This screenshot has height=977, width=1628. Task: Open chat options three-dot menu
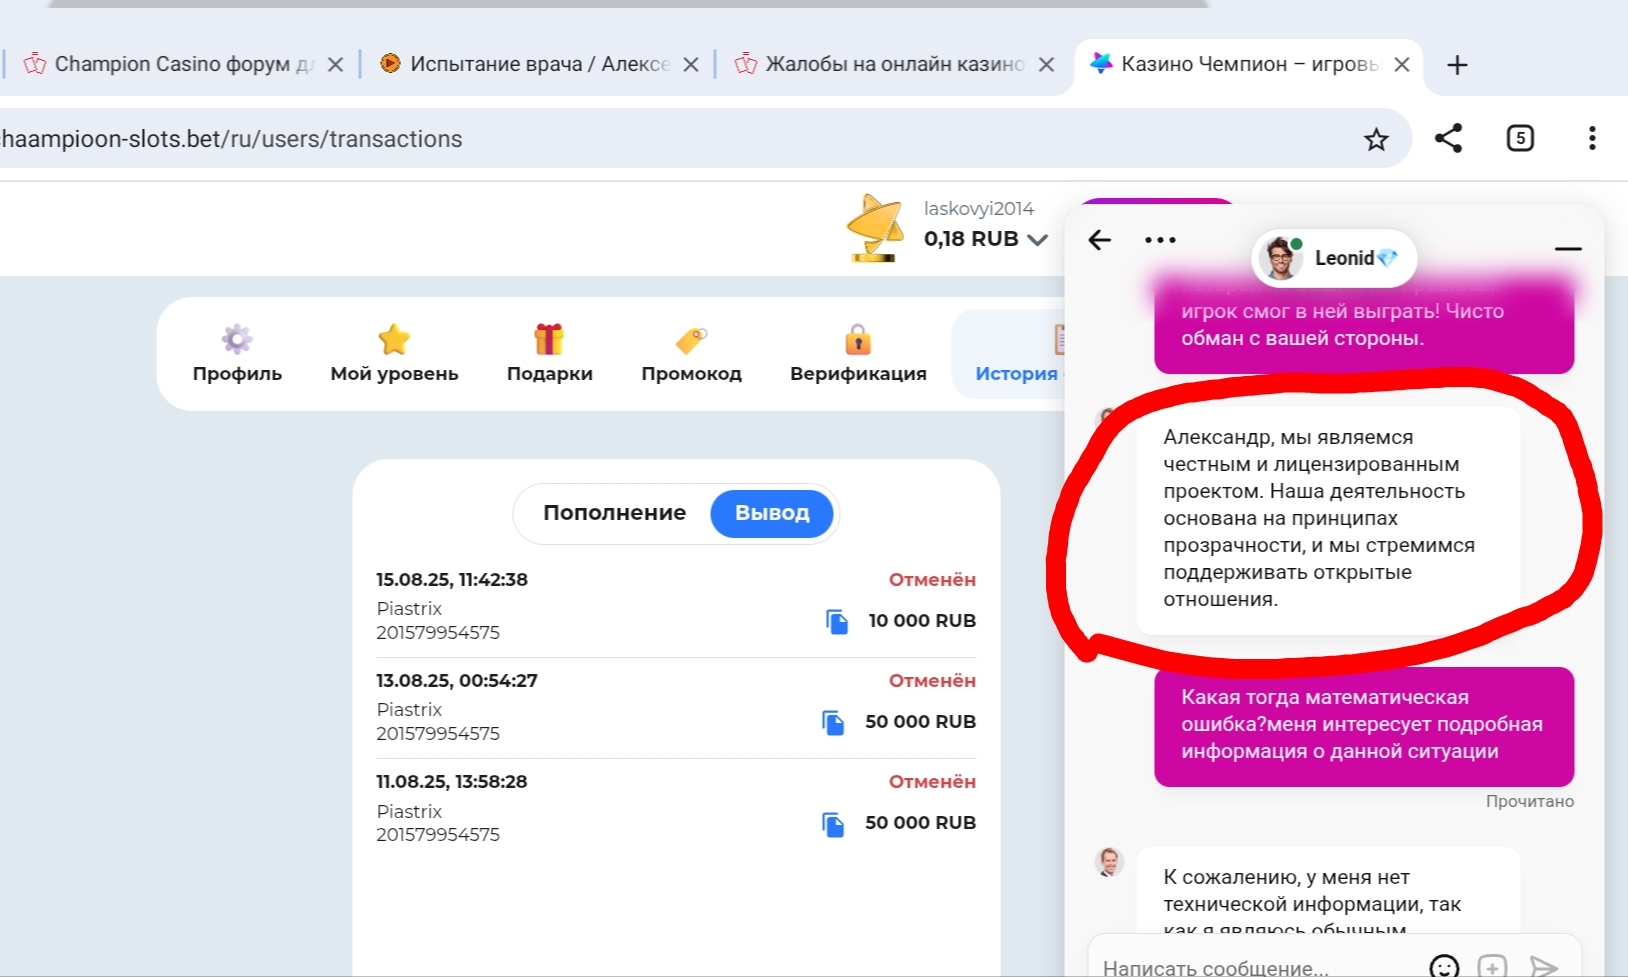click(x=1160, y=240)
